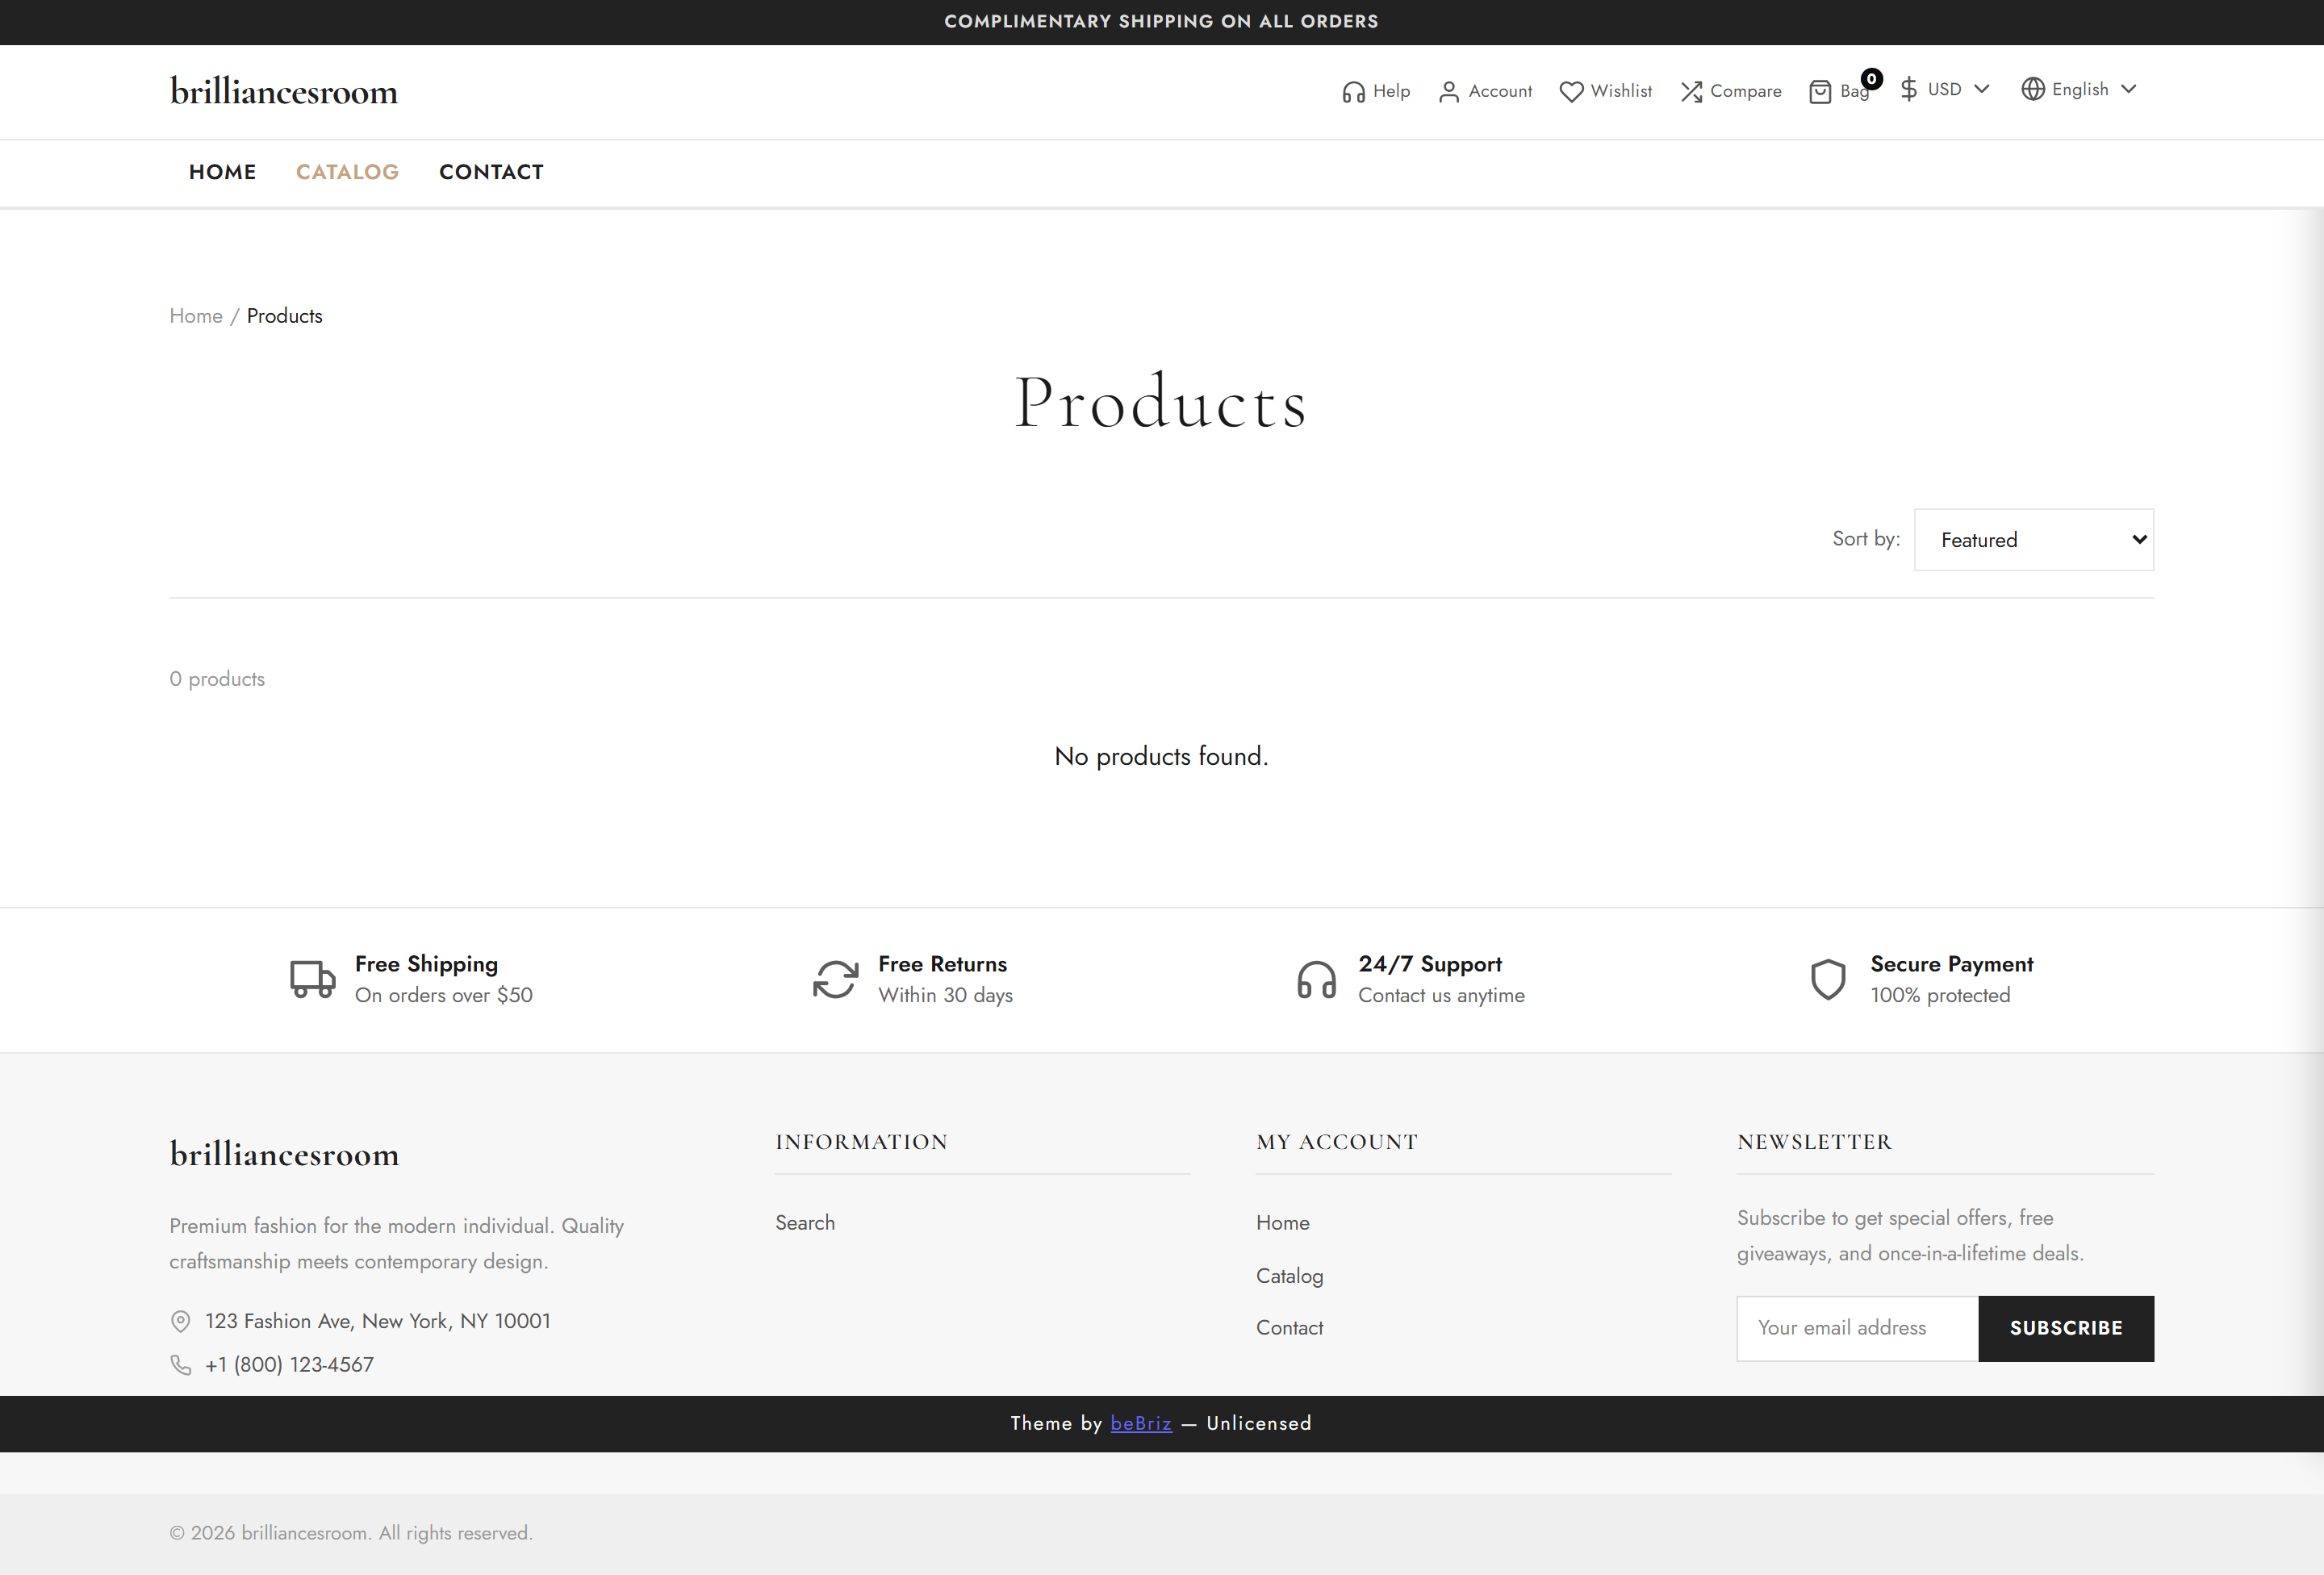Screen dimensions: 2324x1575
Task: Go to the HOME menu item
Action: [x=222, y=172]
